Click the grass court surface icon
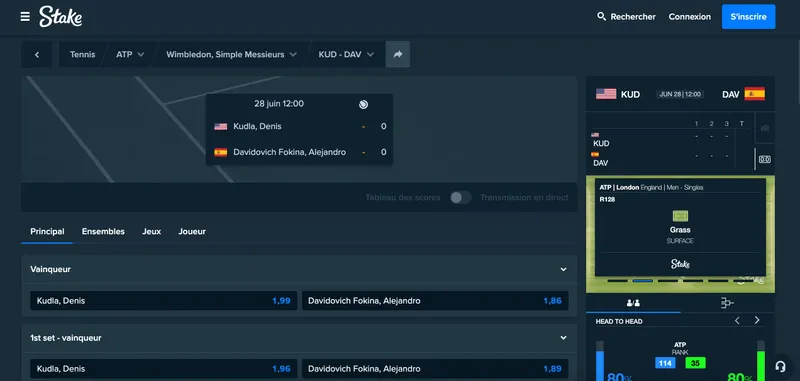The image size is (800, 381). (680, 216)
